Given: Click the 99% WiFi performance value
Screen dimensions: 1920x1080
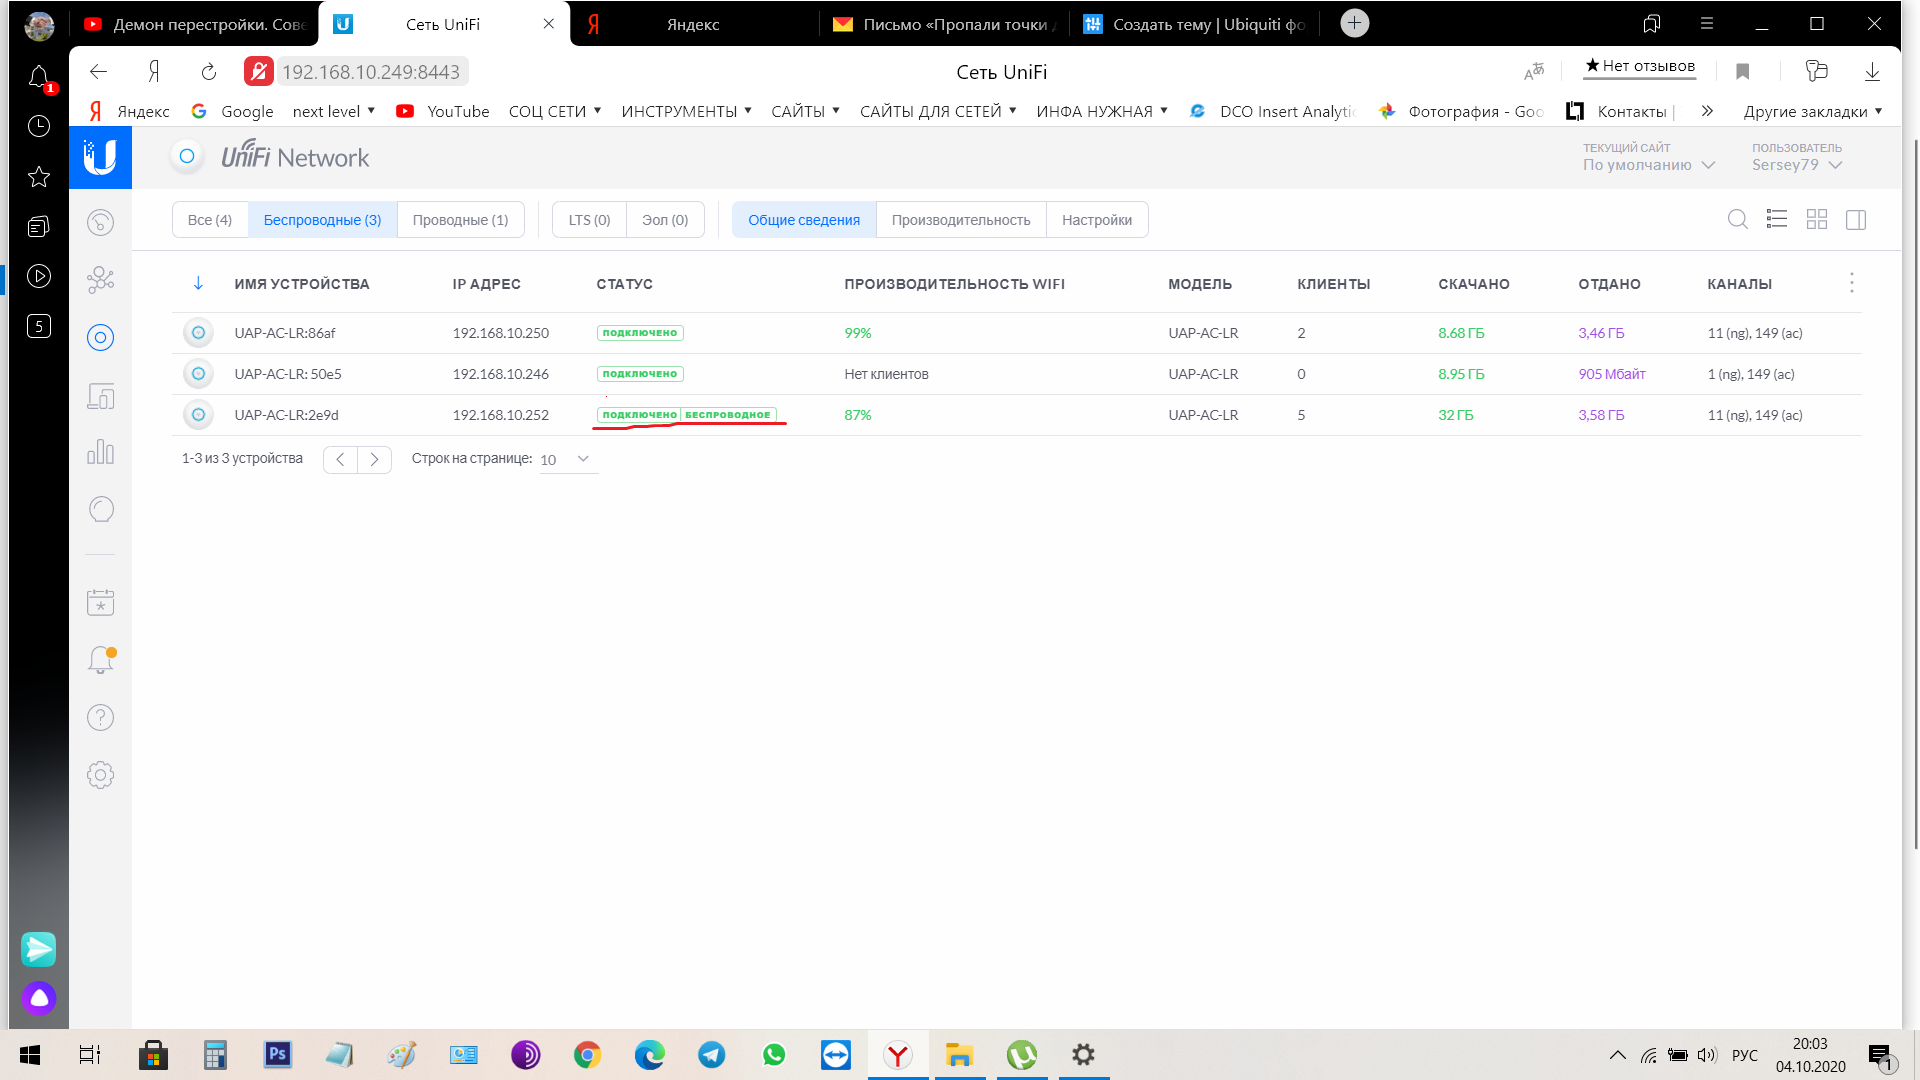Looking at the screenshot, I should (858, 333).
